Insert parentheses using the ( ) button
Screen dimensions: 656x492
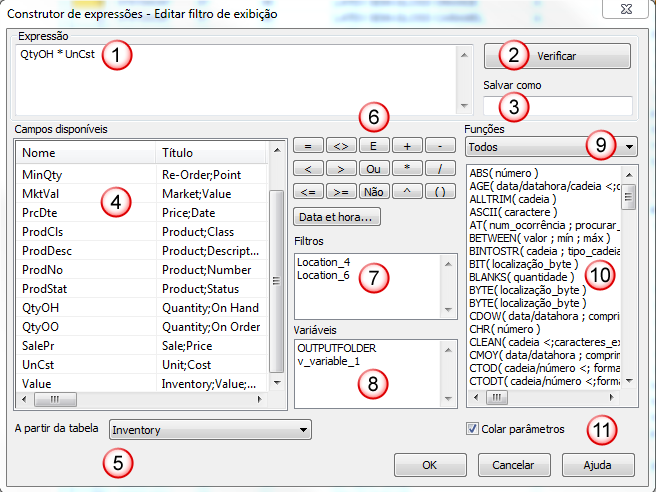[x=440, y=190]
